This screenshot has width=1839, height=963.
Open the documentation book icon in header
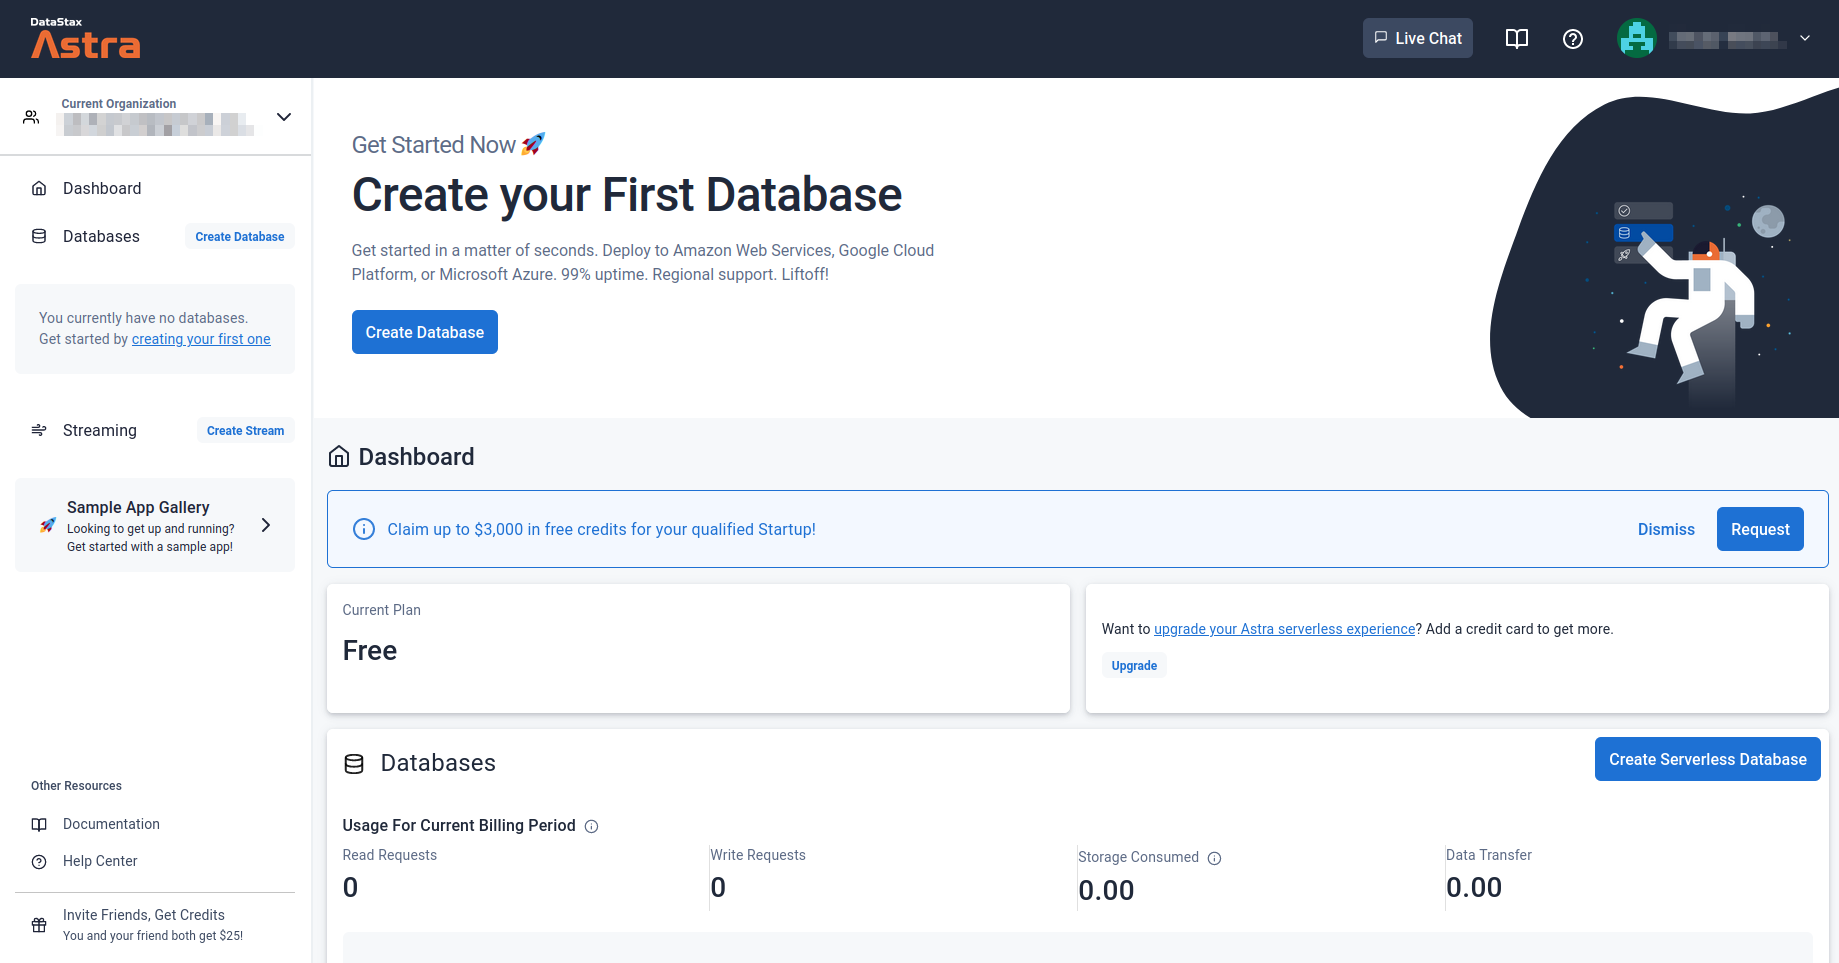click(1517, 39)
